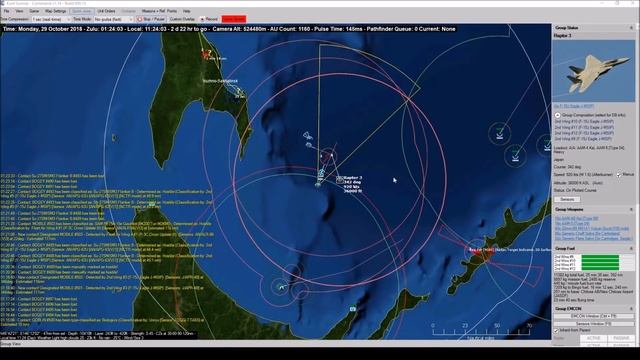Select the red hostile contact north of Sakhalin

point(206,53)
